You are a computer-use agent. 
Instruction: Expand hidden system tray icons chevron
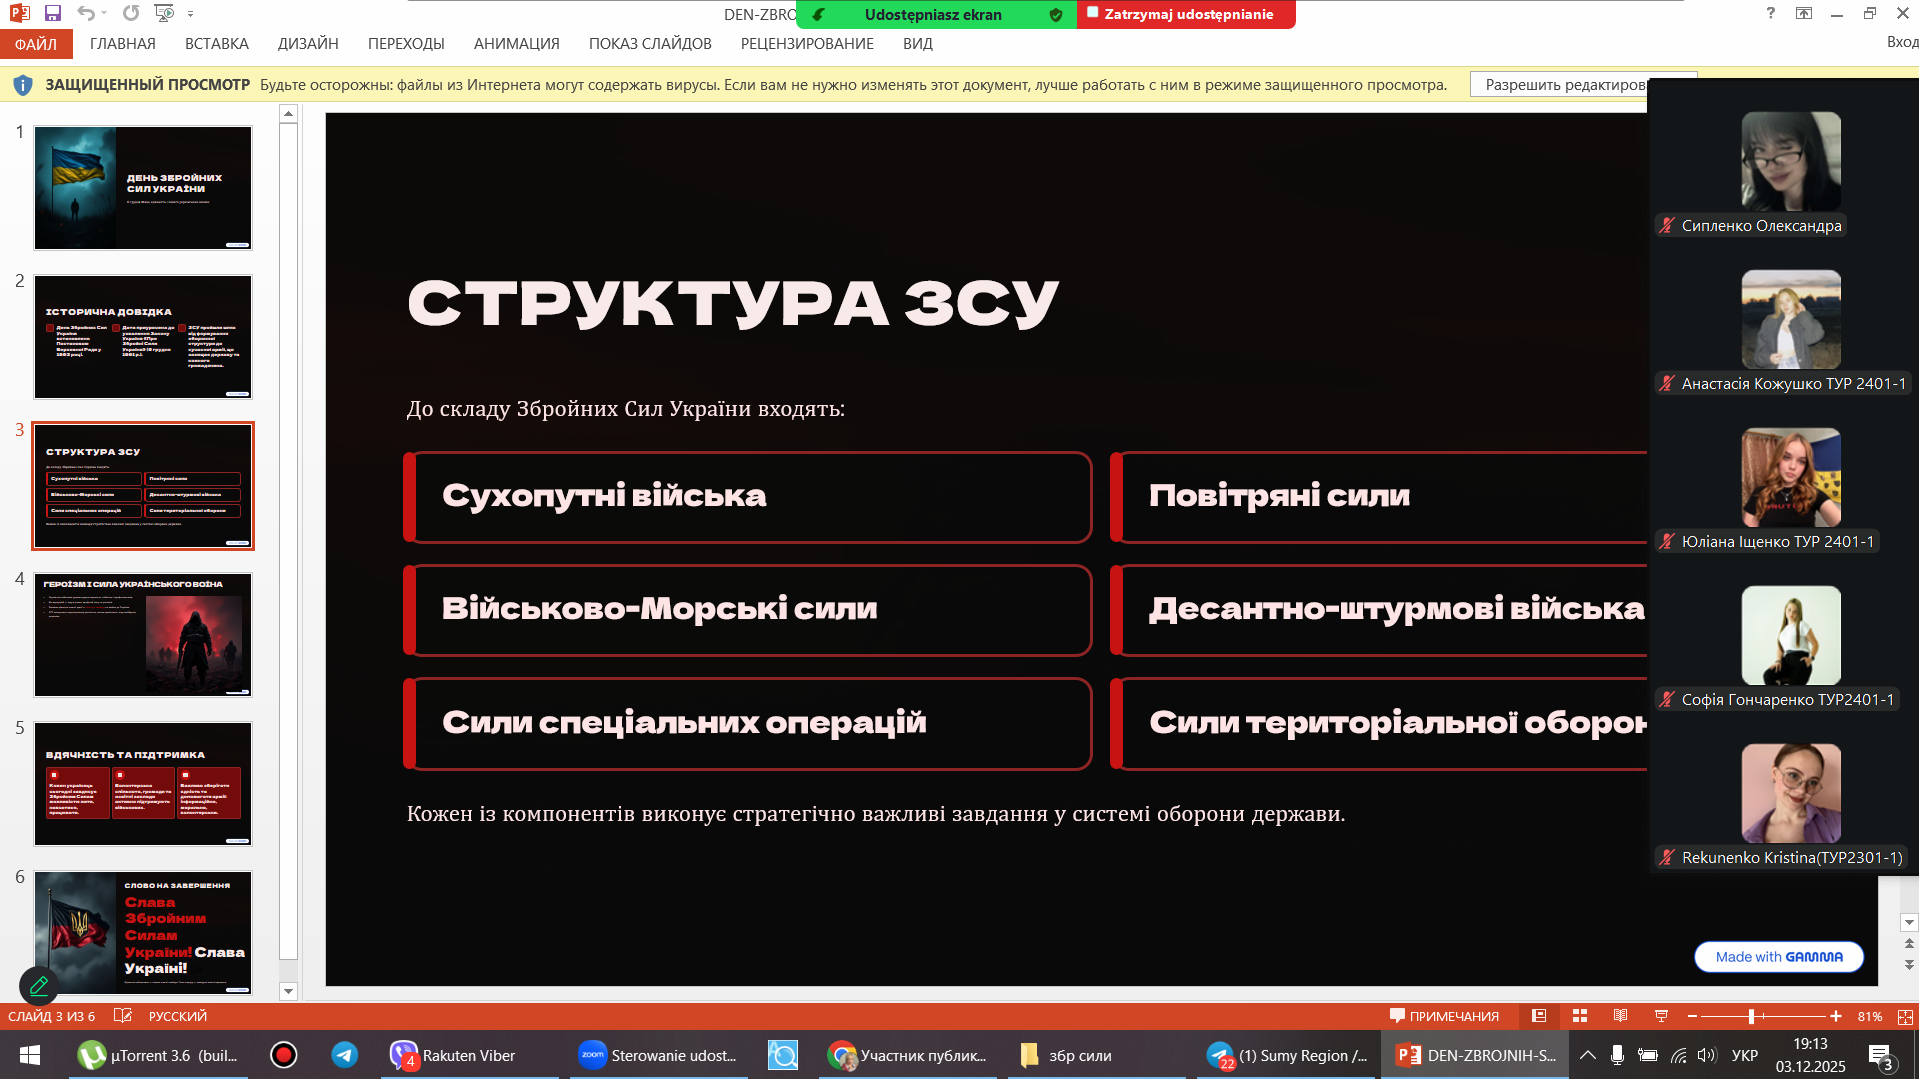(x=1587, y=1055)
